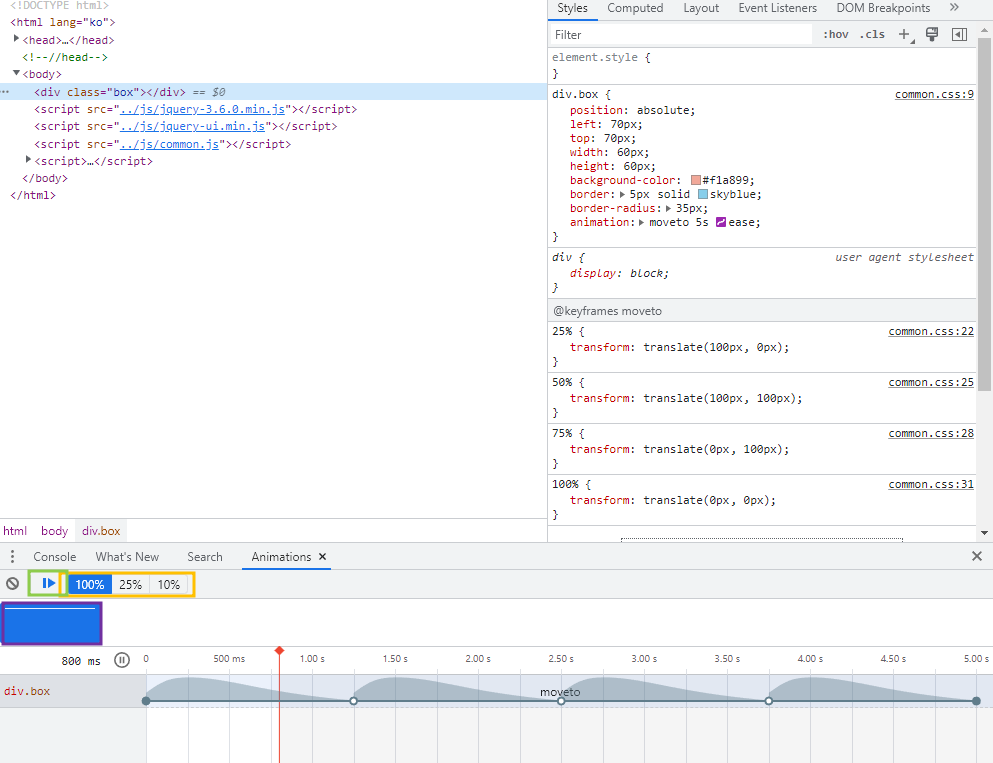Select the html breadcrumb
Screen dimensions: 993x763
point(15,531)
